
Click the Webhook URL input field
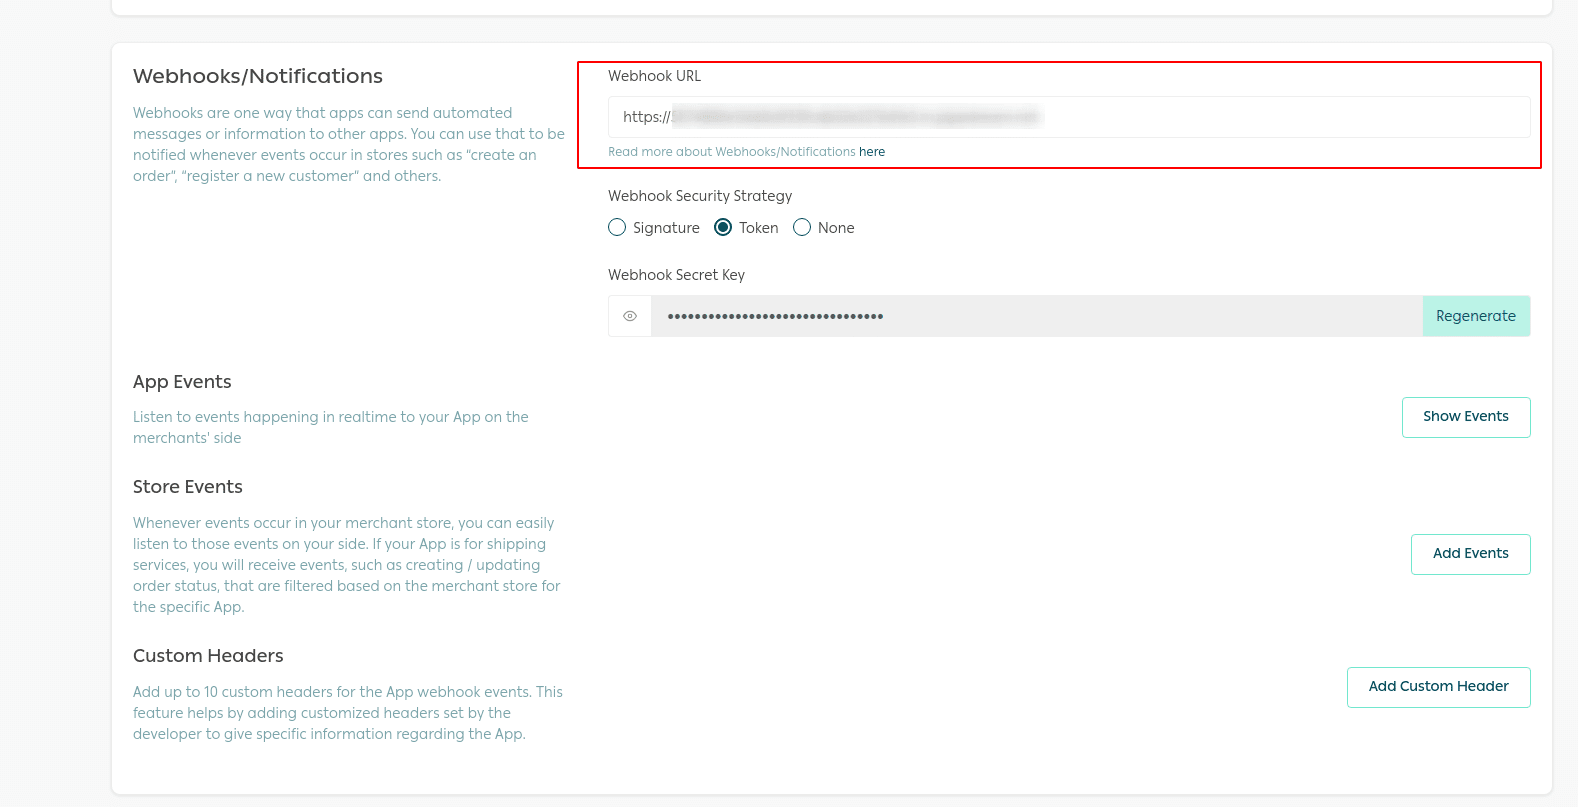(1068, 117)
